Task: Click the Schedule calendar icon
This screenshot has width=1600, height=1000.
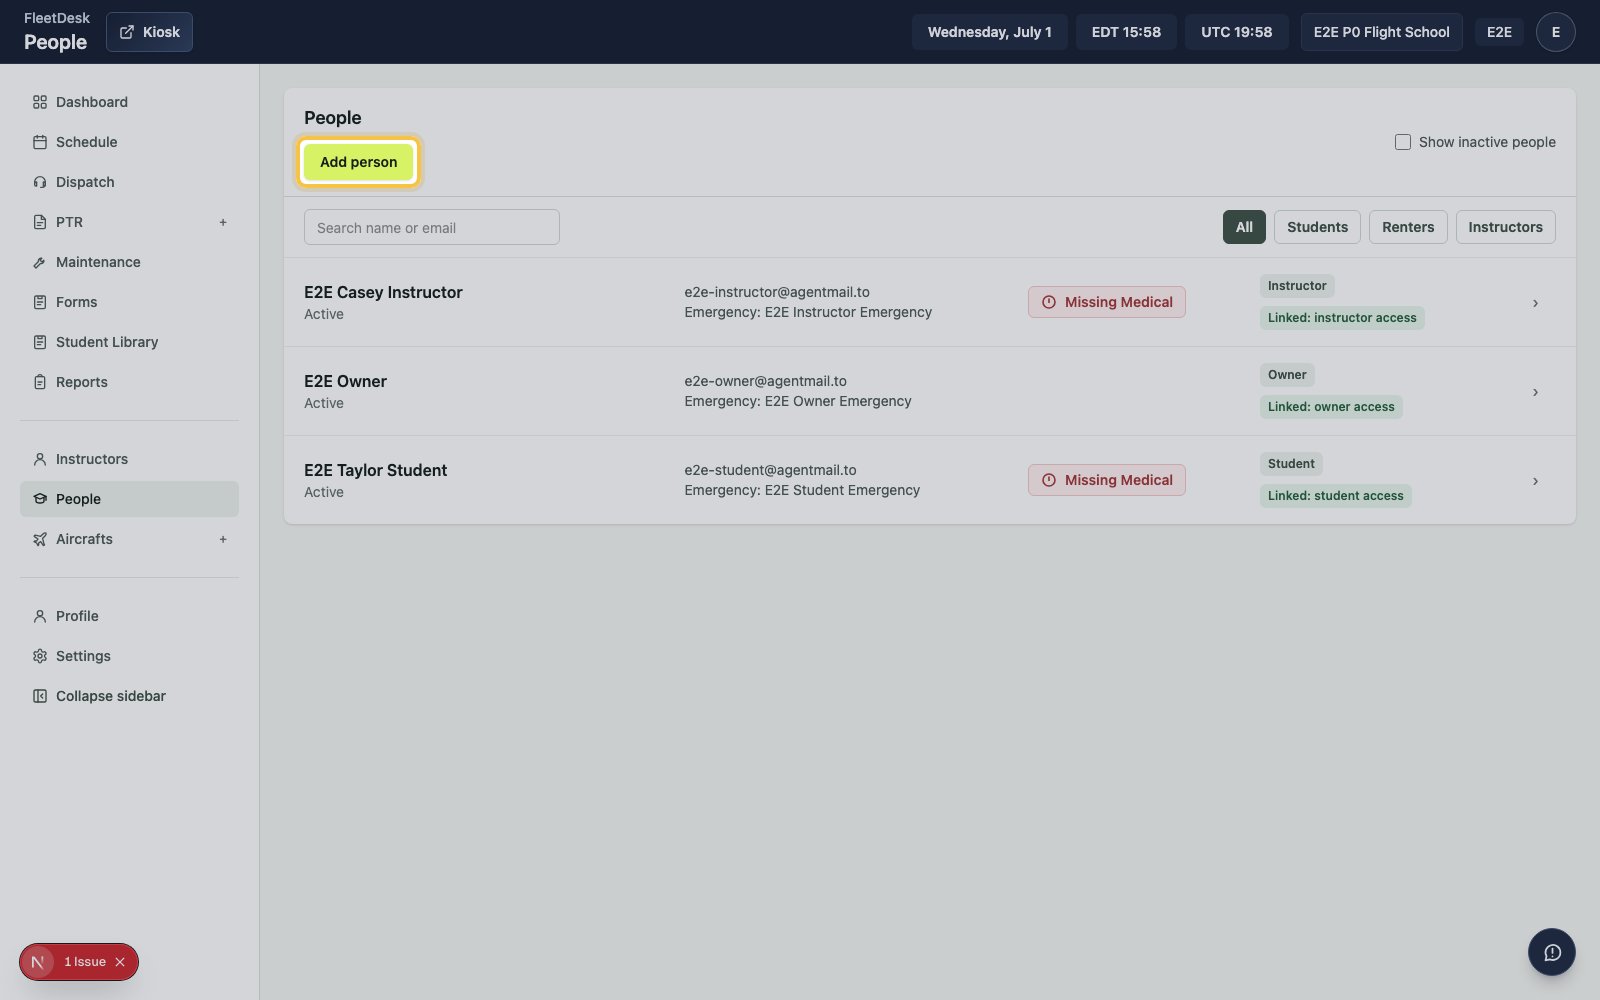Action: coord(40,142)
